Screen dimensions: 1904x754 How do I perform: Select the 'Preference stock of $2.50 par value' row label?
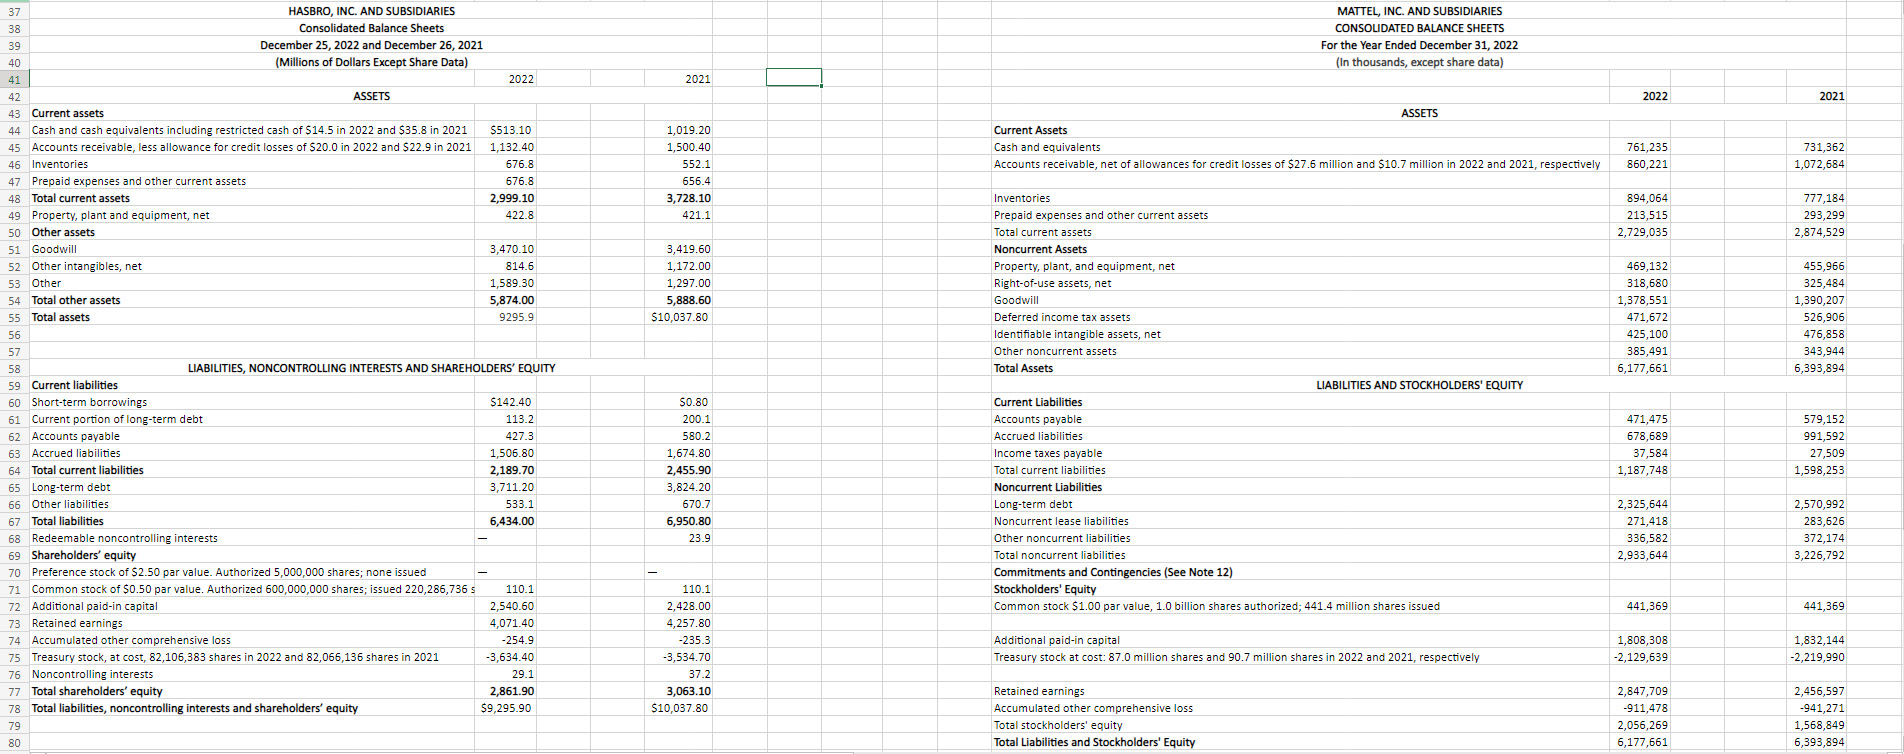[229, 572]
